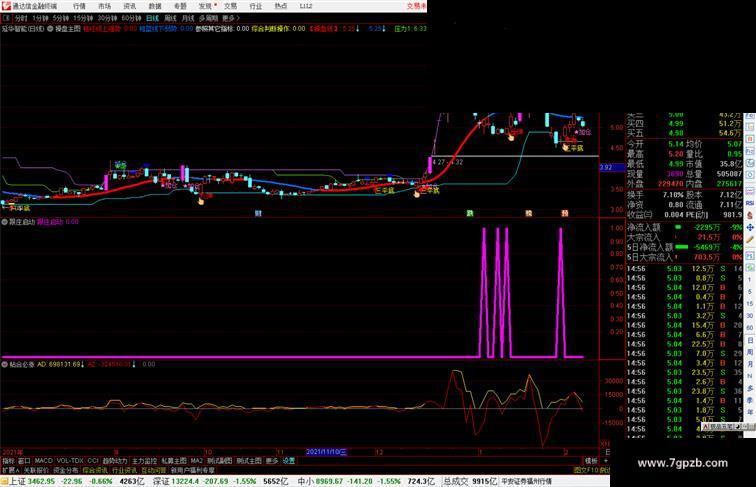Open the 交易 menu

click(230, 6)
